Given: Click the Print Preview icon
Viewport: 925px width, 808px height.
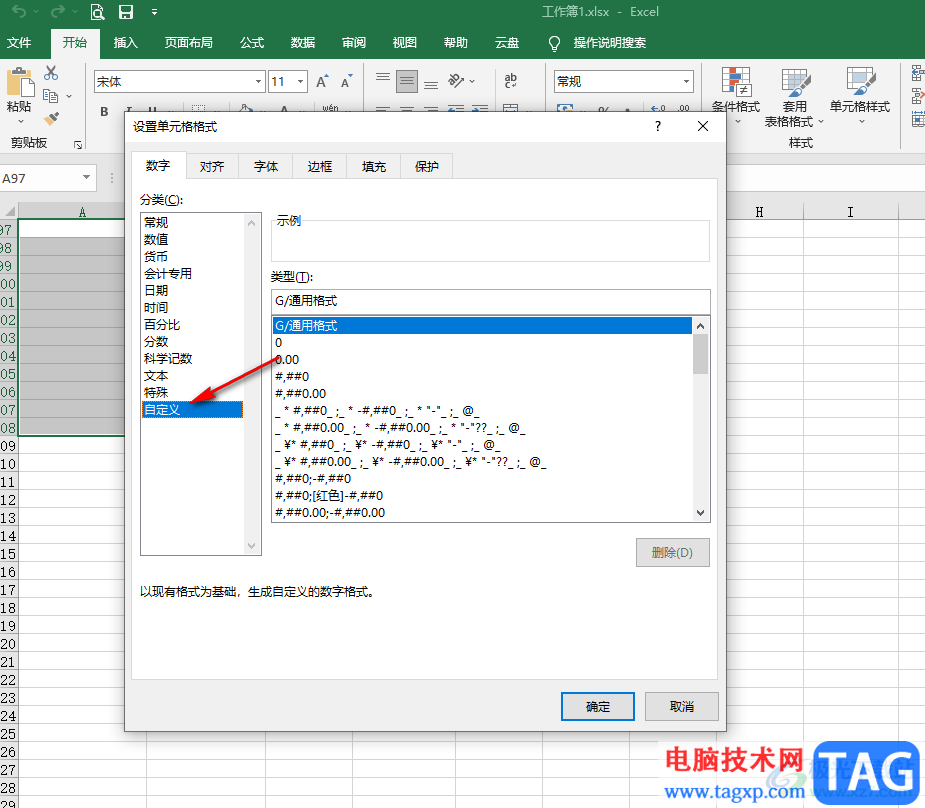Looking at the screenshot, I should click(97, 12).
